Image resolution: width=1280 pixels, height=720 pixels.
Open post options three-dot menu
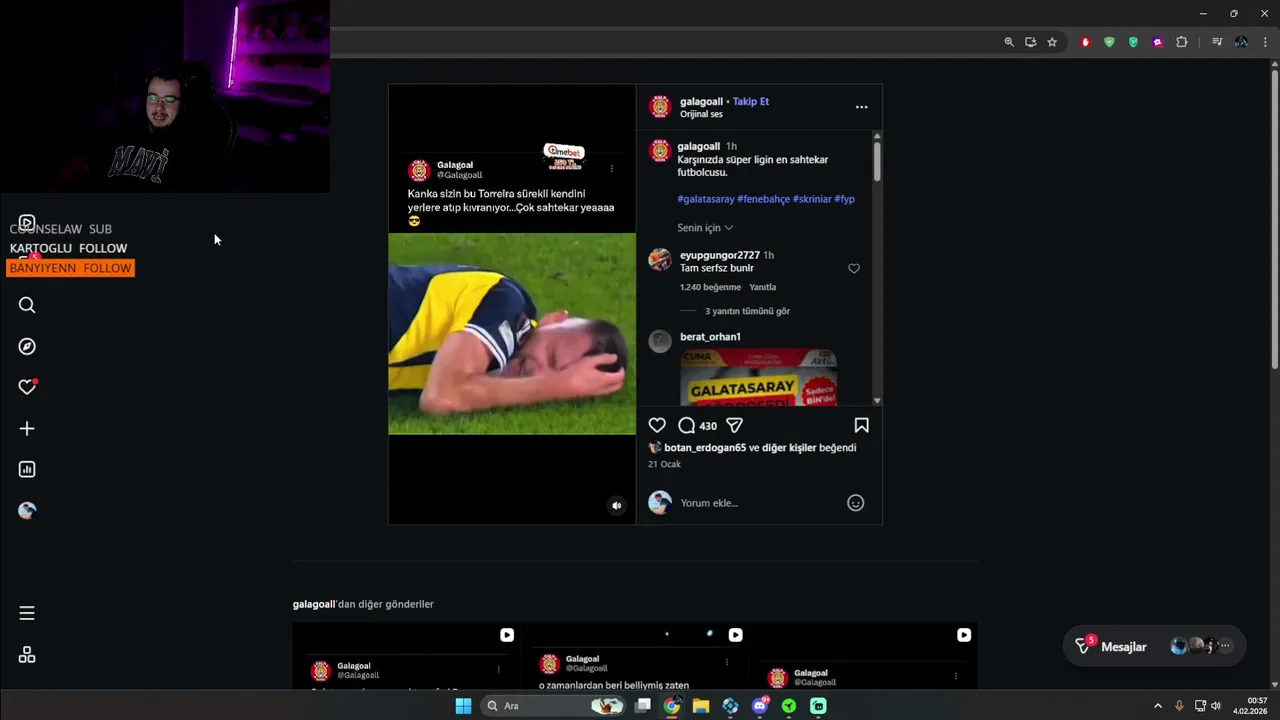pyautogui.click(x=861, y=107)
